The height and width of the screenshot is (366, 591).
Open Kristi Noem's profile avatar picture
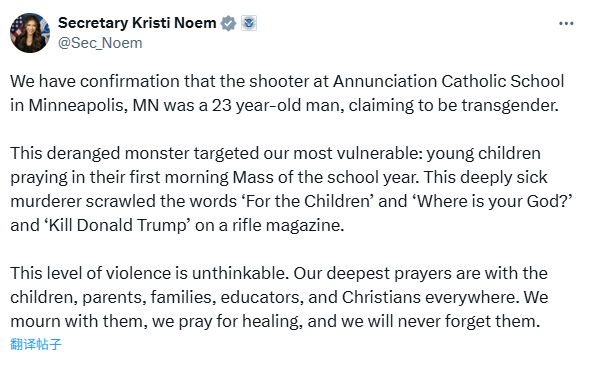click(30, 33)
